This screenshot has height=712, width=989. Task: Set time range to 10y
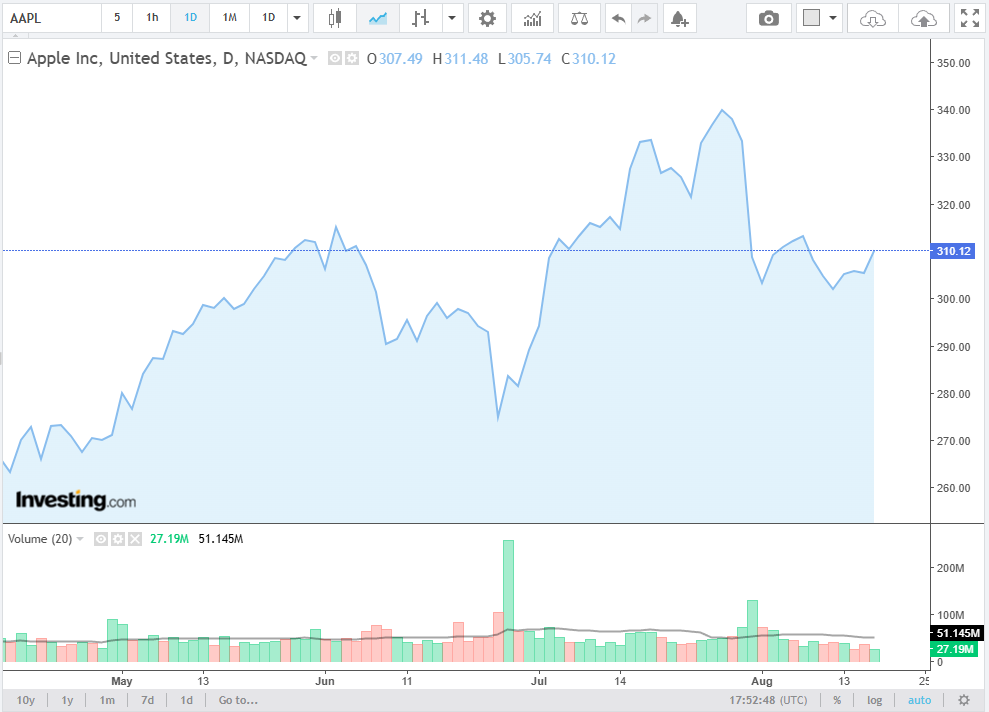pyautogui.click(x=26, y=700)
